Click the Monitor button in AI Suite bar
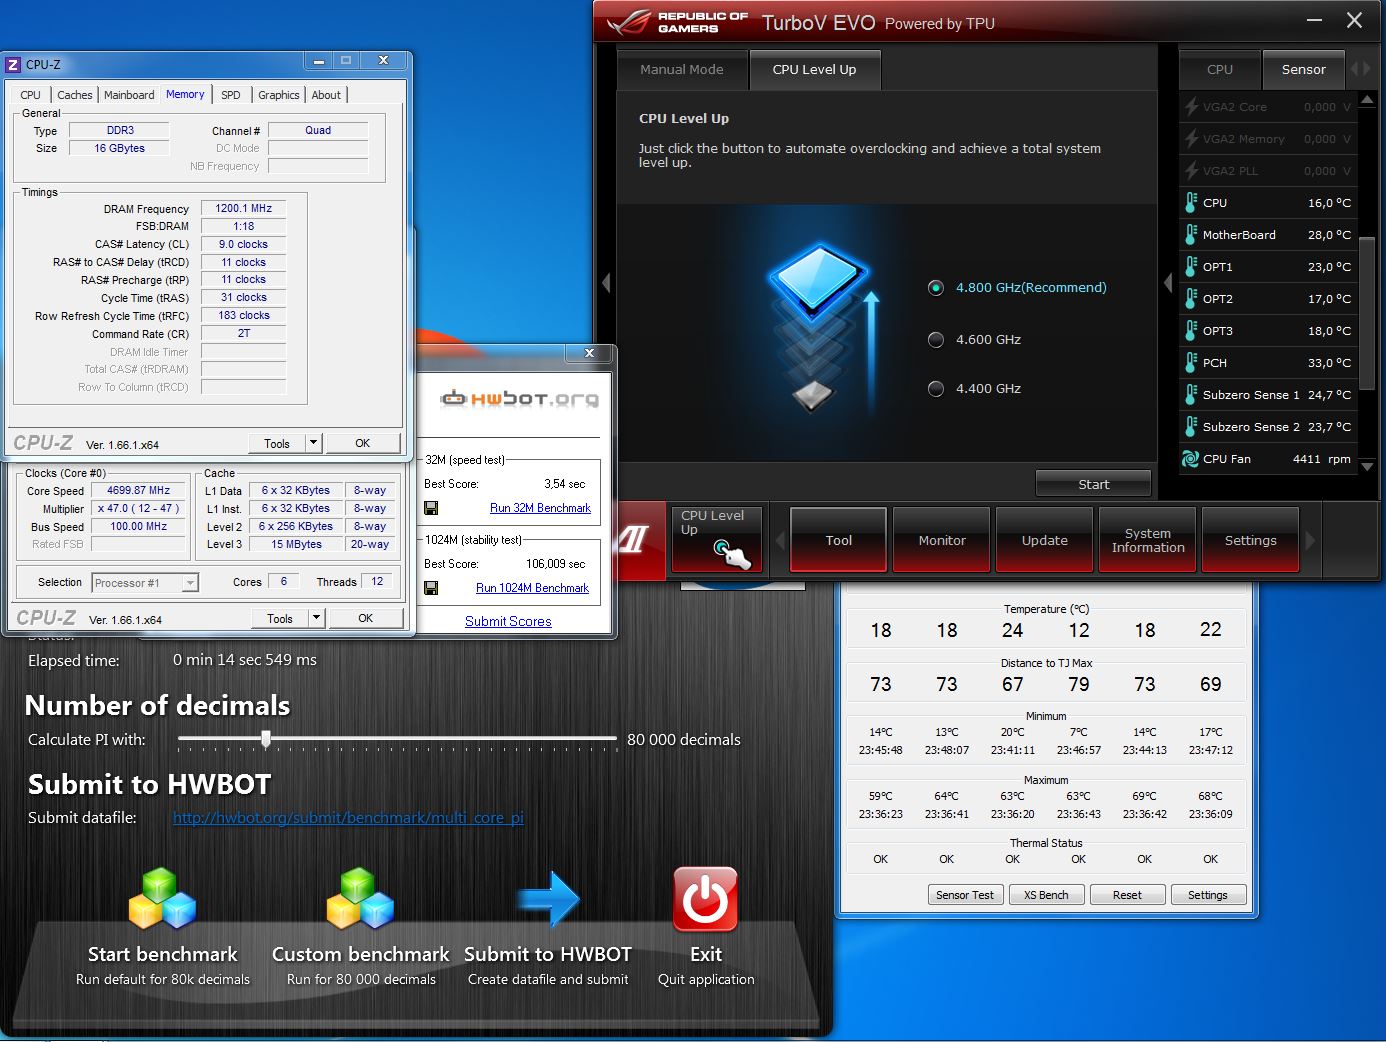 (942, 540)
